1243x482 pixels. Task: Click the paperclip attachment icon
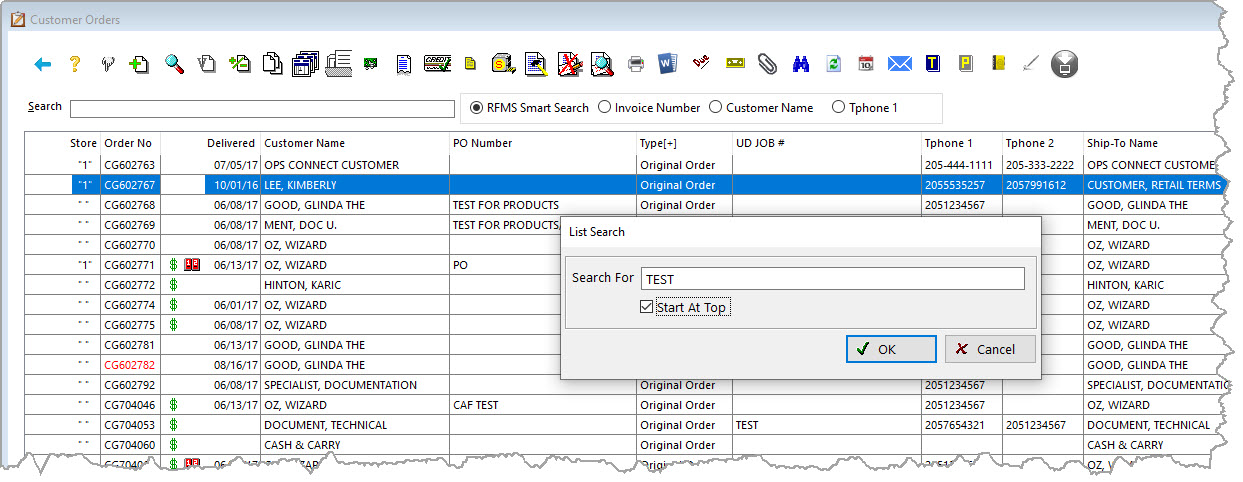point(767,65)
